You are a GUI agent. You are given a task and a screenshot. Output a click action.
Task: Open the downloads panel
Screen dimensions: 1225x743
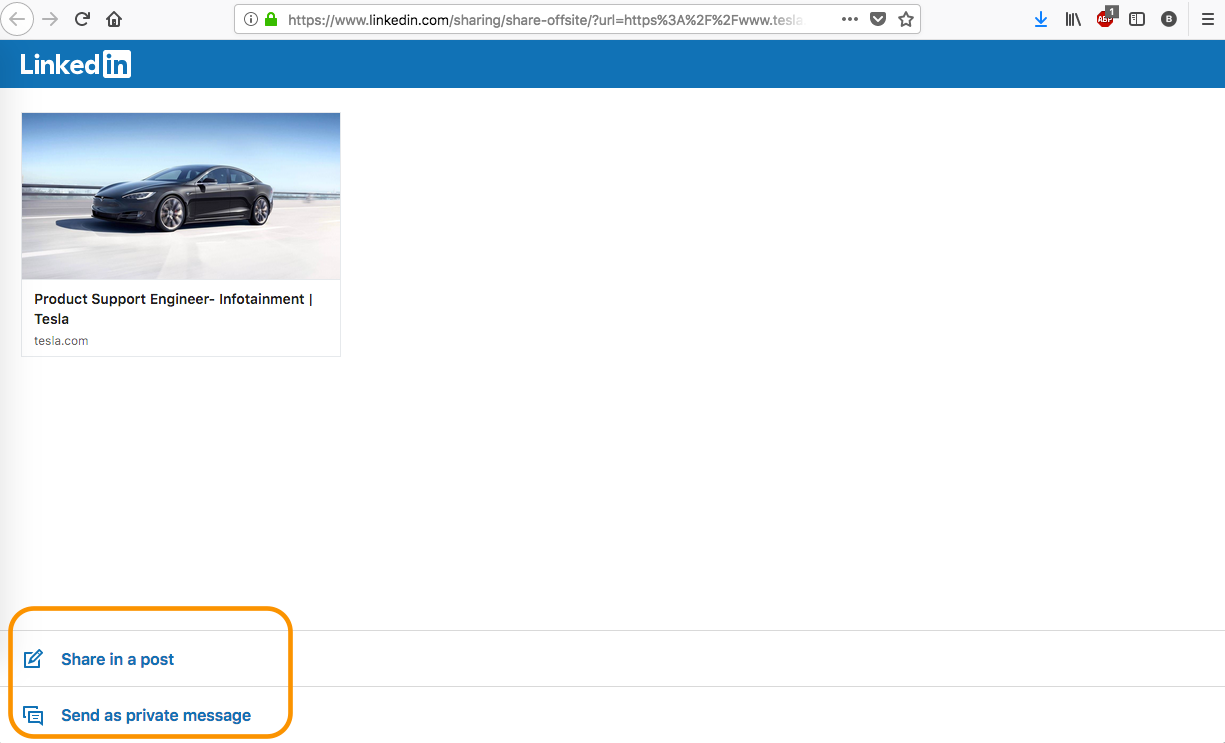1041,19
